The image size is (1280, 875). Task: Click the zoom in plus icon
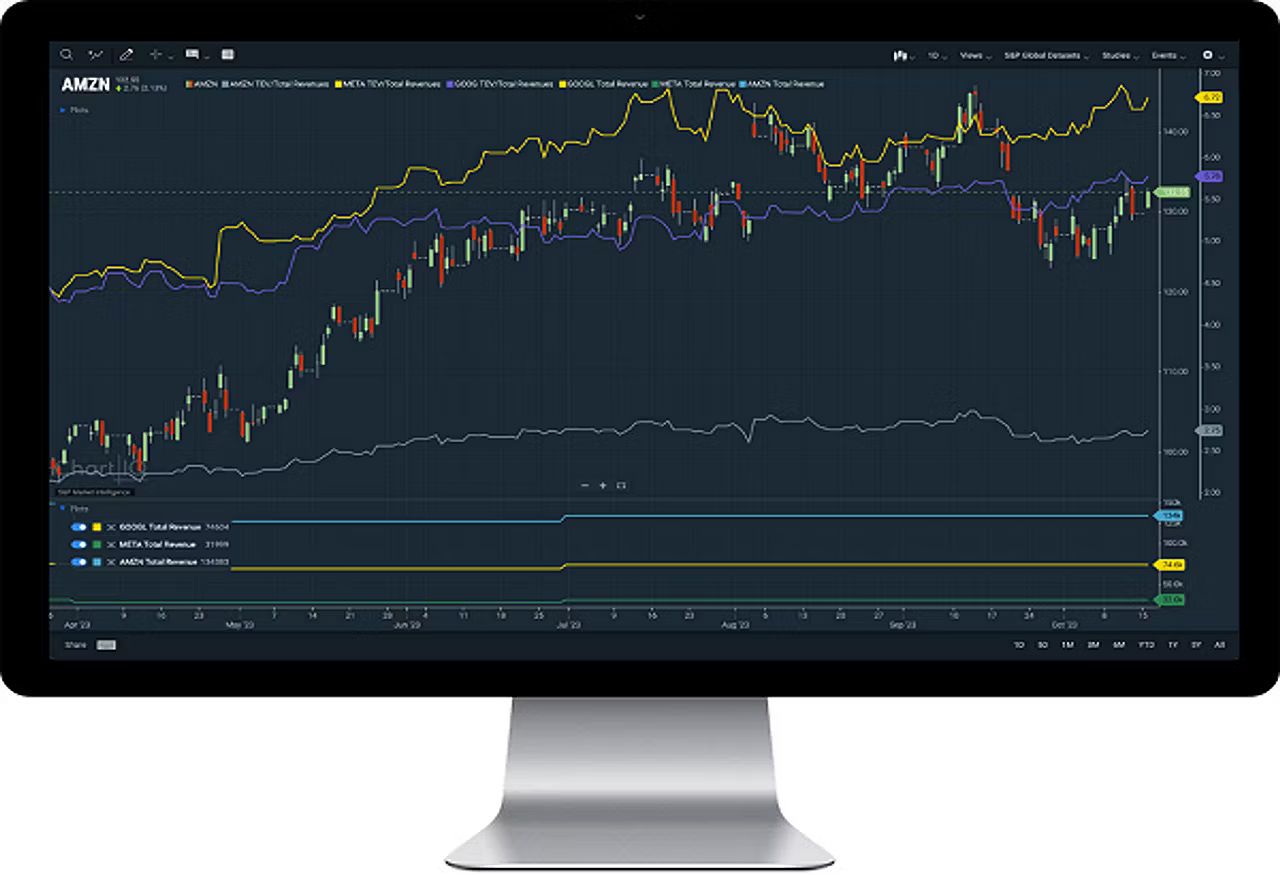tap(603, 485)
